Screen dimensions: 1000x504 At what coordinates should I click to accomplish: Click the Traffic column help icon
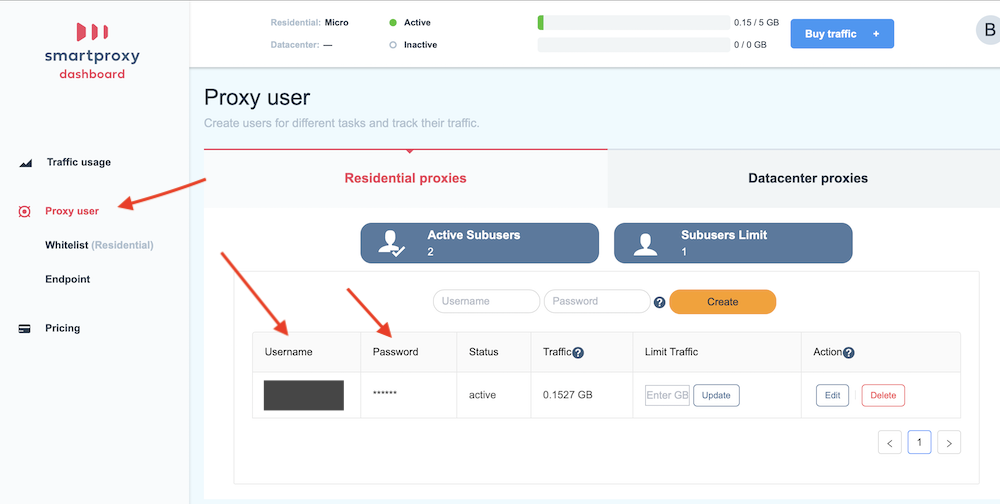[578, 352]
